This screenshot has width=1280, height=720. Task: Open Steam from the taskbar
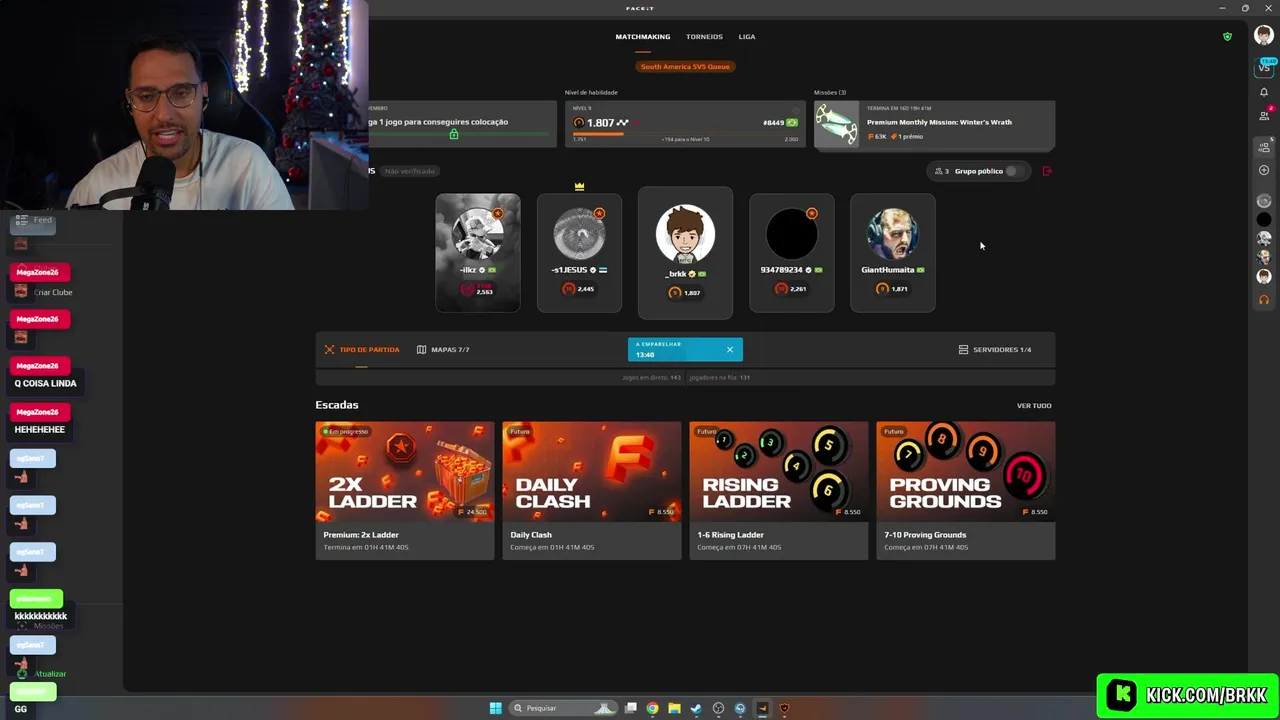point(696,708)
